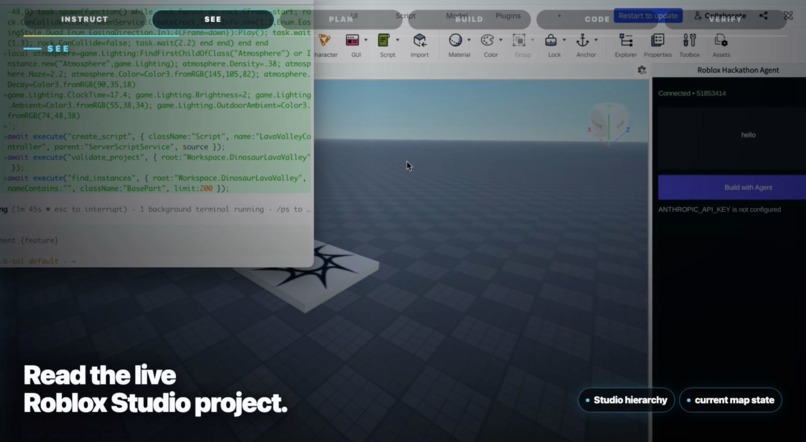Expand the Anchor dropdown arrow

tap(596, 40)
